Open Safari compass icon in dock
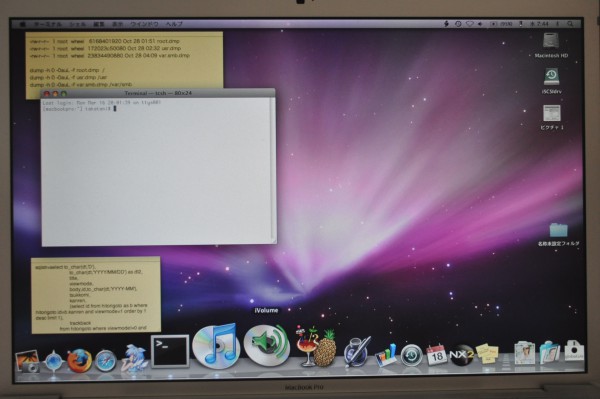Screen dimensions: 600x399 [106, 360]
